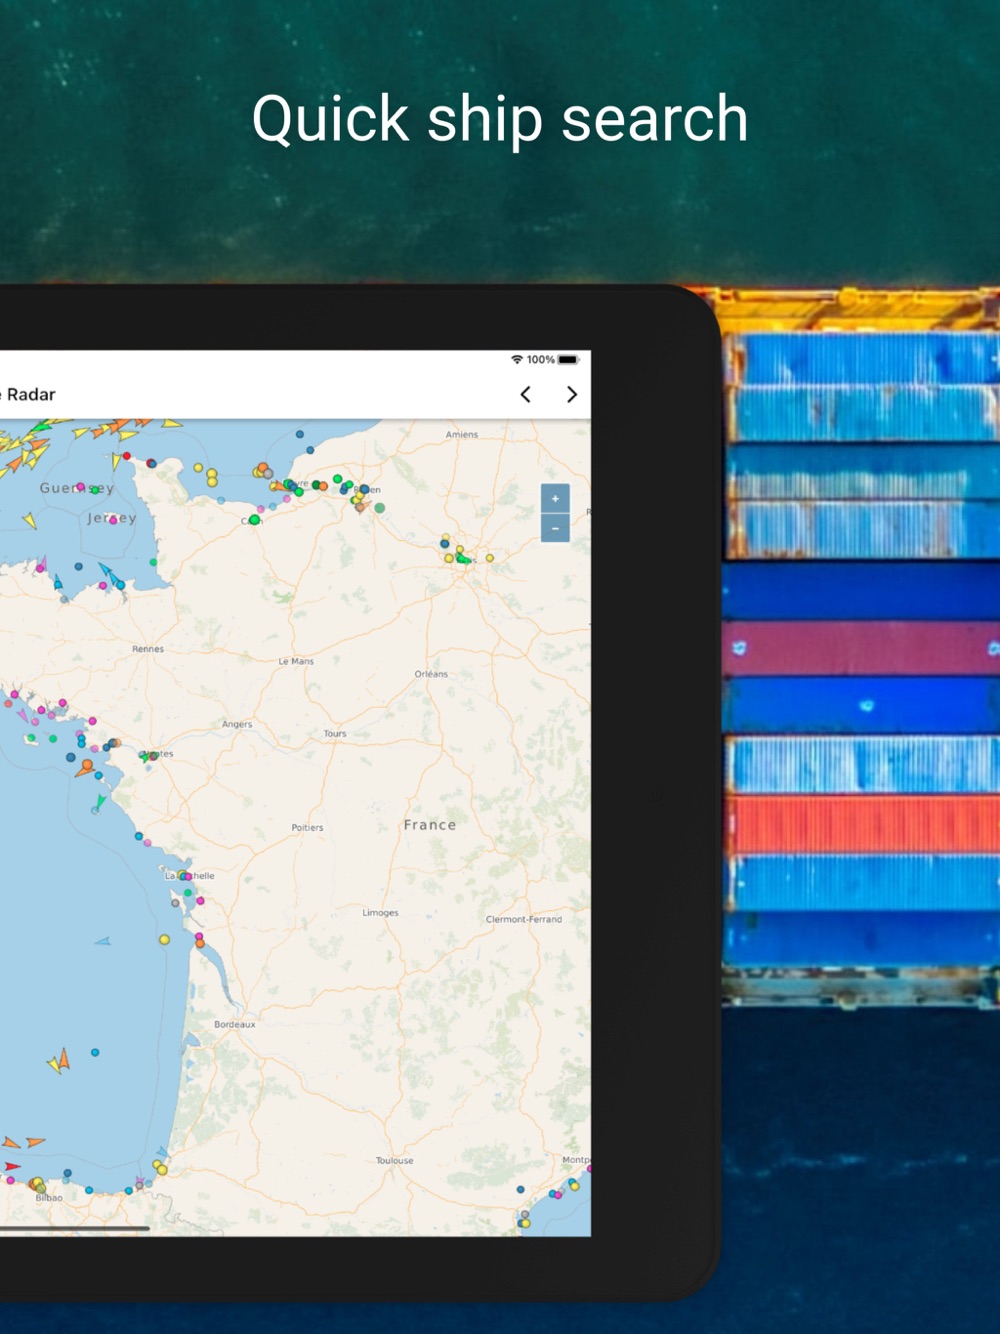Select the green ship dot on Guernsey
1000x1334 pixels.
click(95, 489)
